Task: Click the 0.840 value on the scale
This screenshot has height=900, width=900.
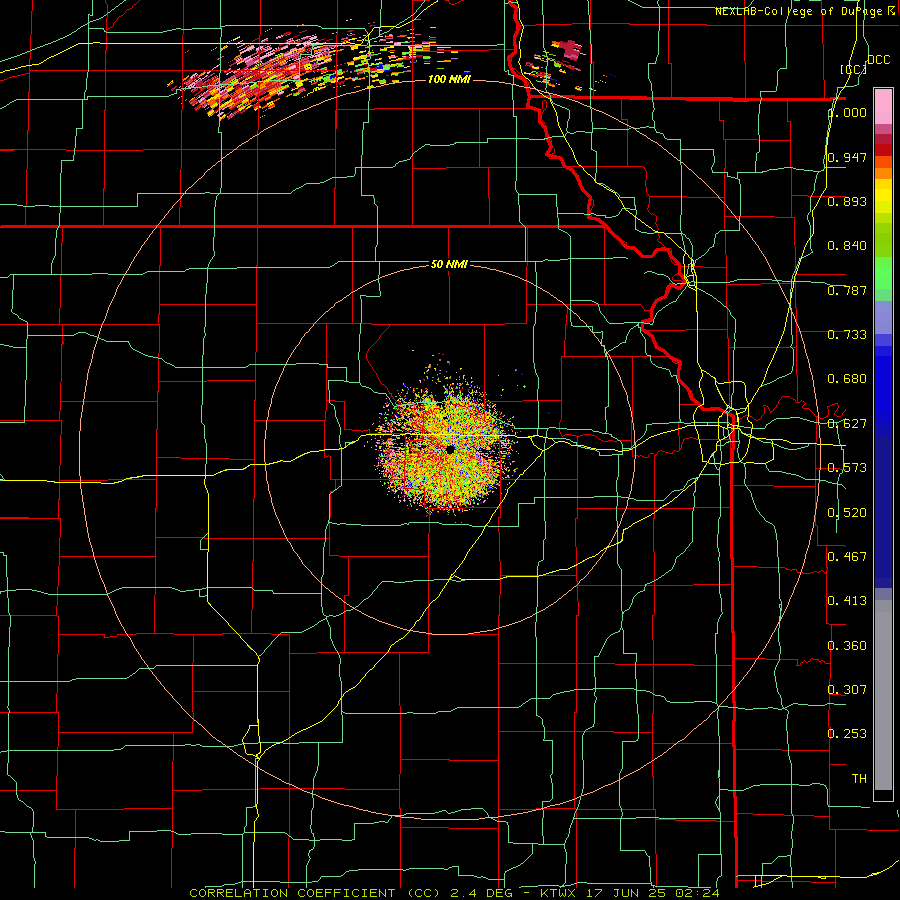Action: [x=847, y=246]
